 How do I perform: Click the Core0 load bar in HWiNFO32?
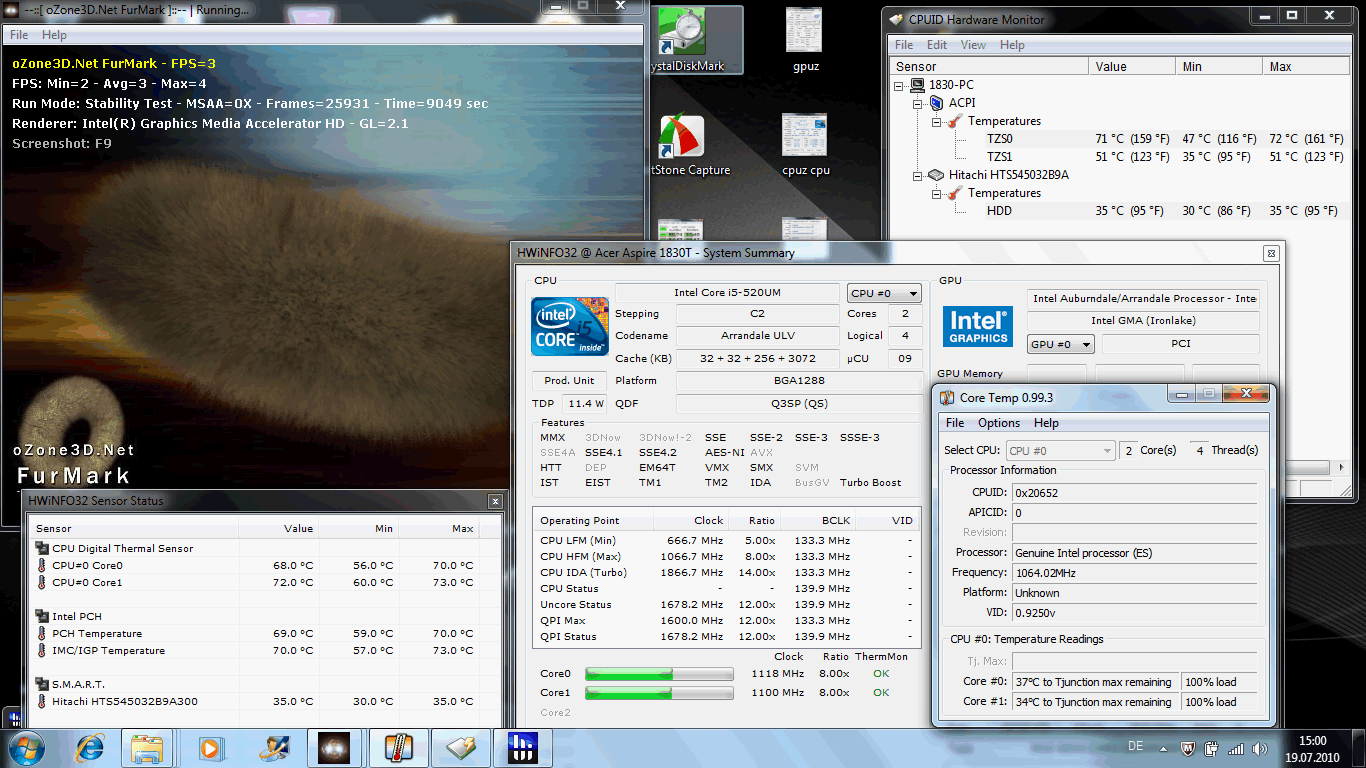(x=659, y=674)
